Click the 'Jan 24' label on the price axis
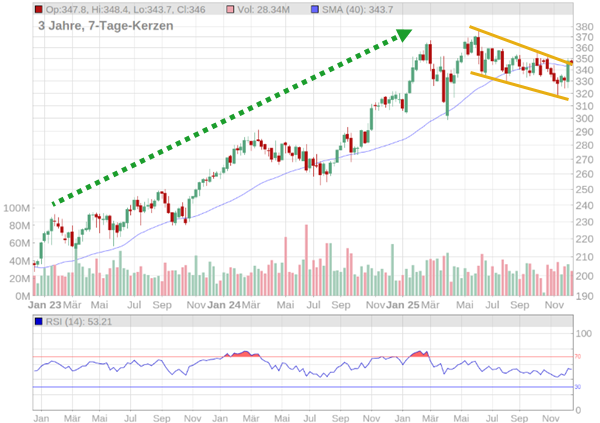600x423 pixels. pyautogui.click(x=223, y=304)
